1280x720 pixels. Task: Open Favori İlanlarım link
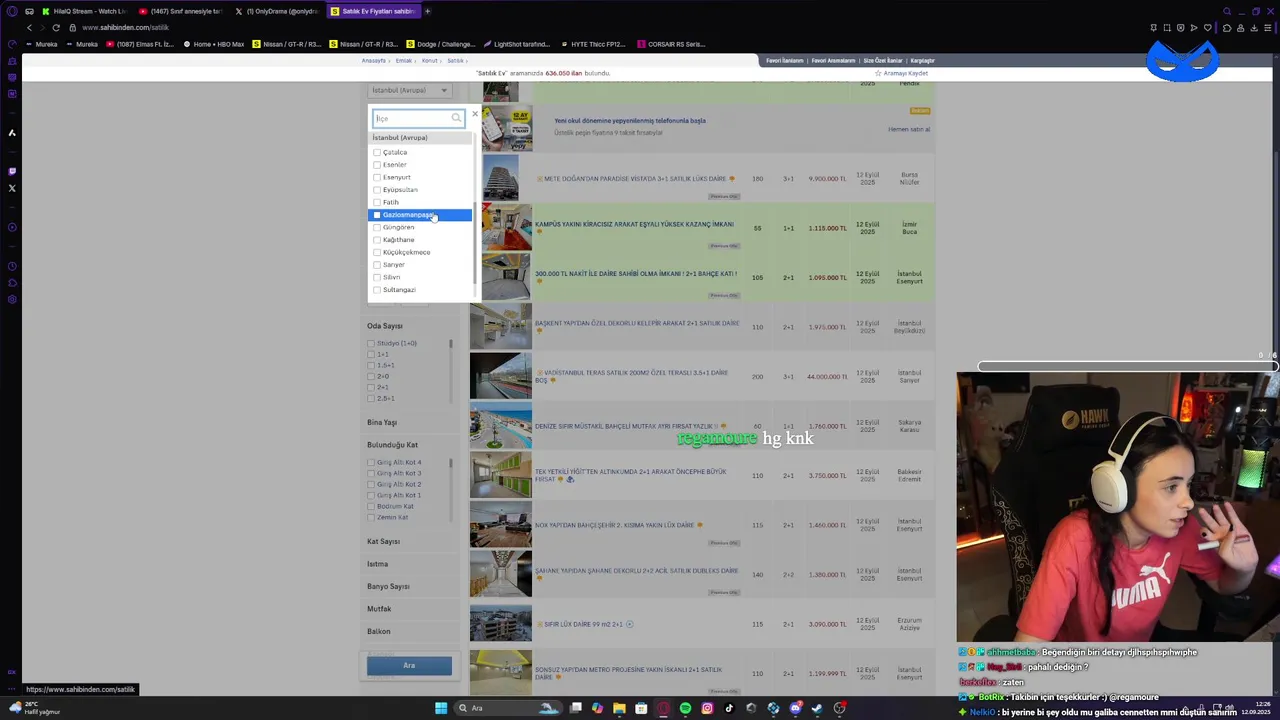coord(785,60)
